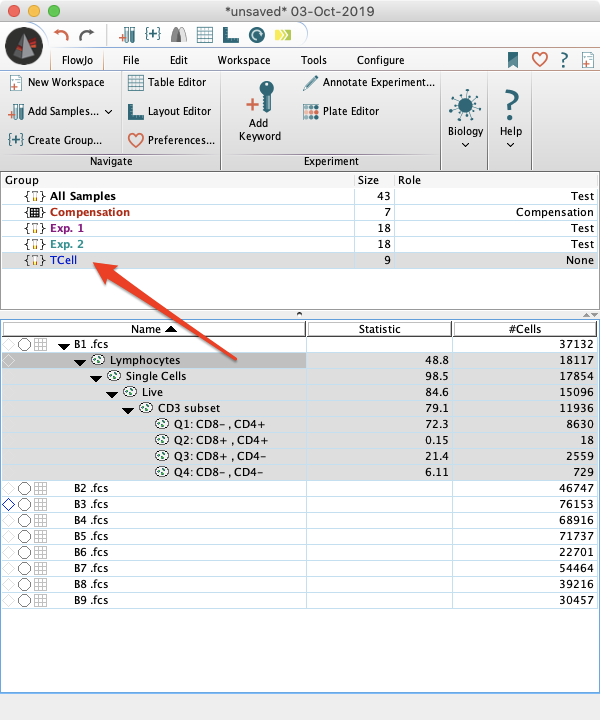
Task: Collapse the CD3 subset node
Action: coord(128,409)
